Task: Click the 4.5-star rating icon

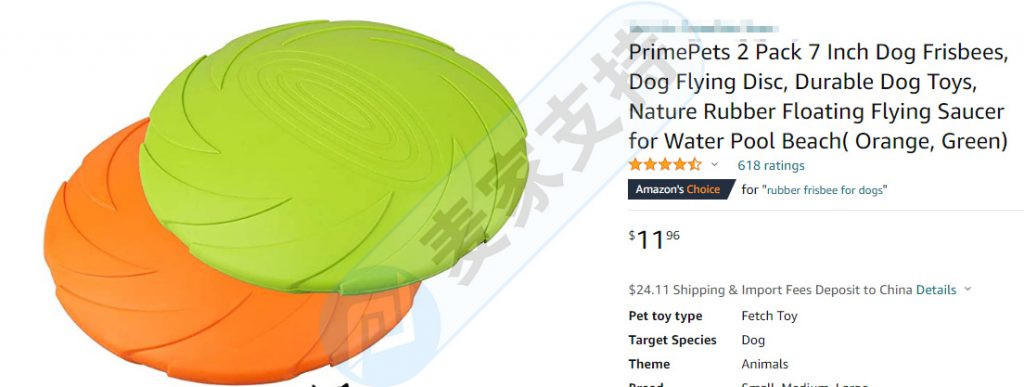Action: click(x=665, y=164)
